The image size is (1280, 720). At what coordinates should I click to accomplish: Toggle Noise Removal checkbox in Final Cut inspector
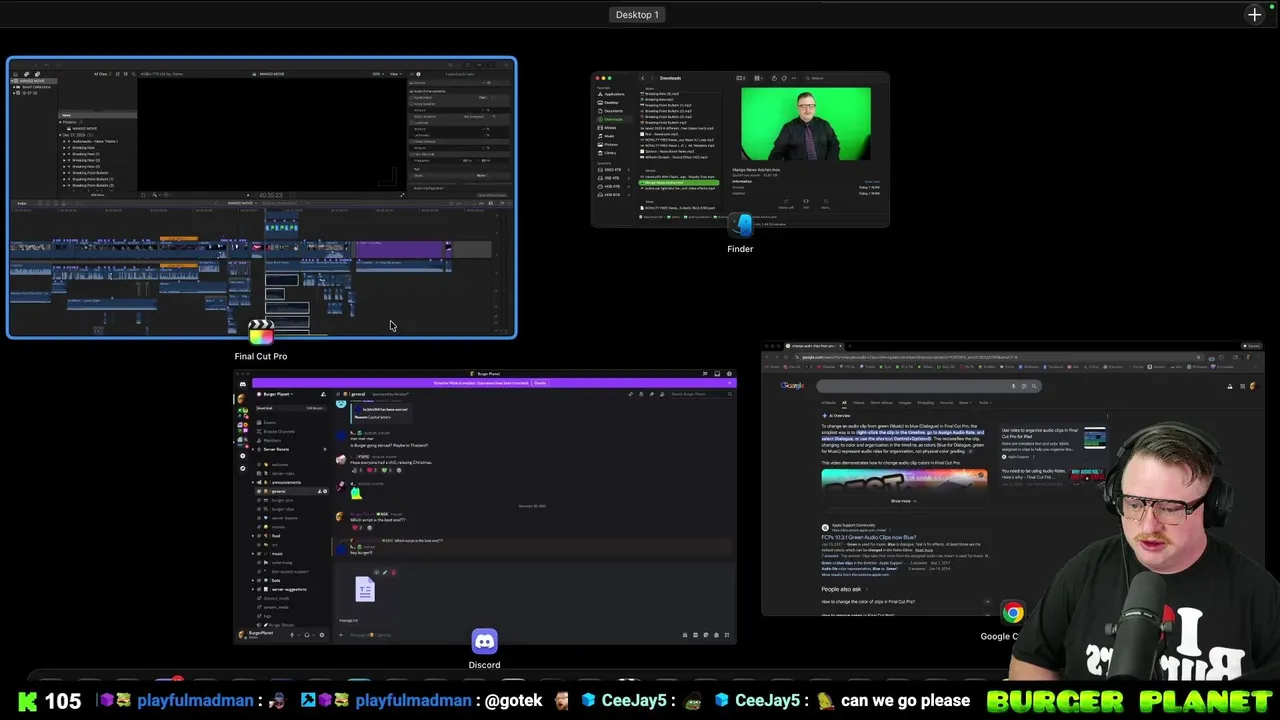pyautogui.click(x=412, y=141)
